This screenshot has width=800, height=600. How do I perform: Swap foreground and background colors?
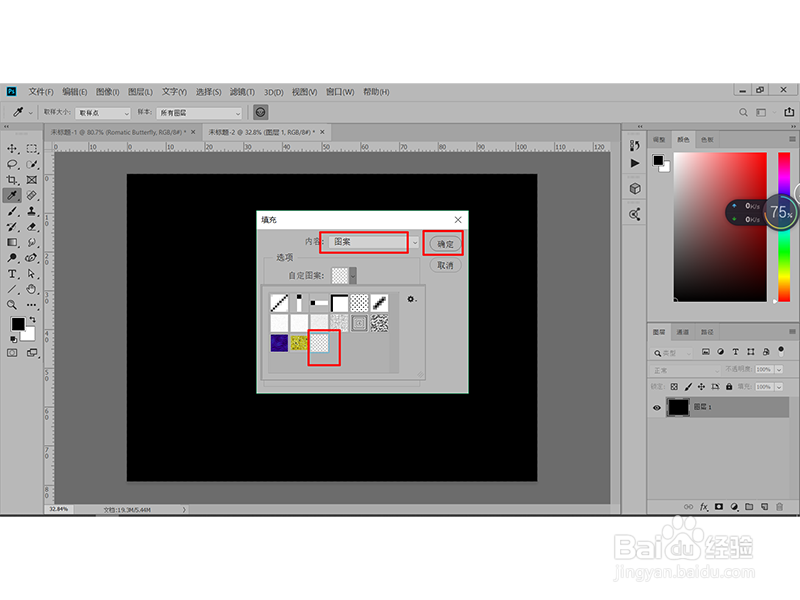33,320
